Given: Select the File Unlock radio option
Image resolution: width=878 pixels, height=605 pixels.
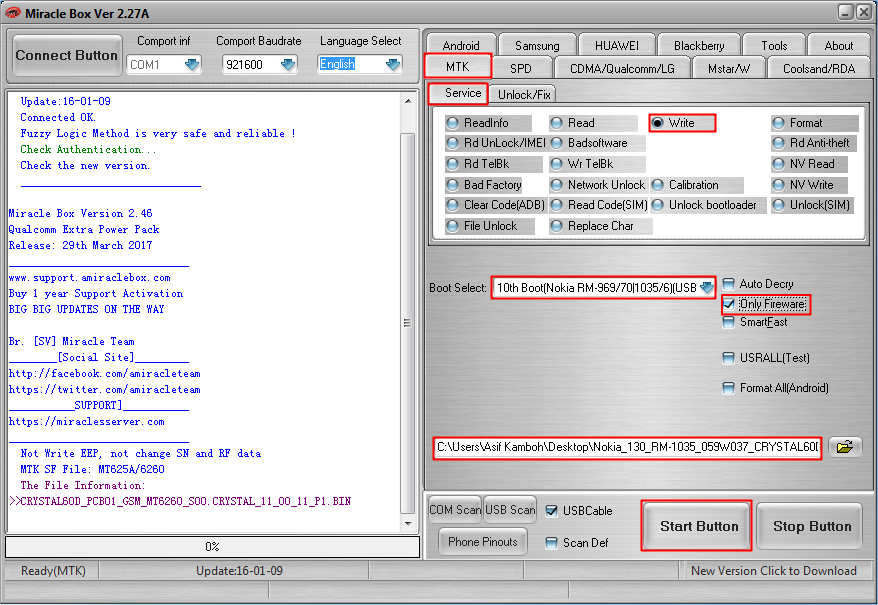Looking at the screenshot, I should pos(489,226).
